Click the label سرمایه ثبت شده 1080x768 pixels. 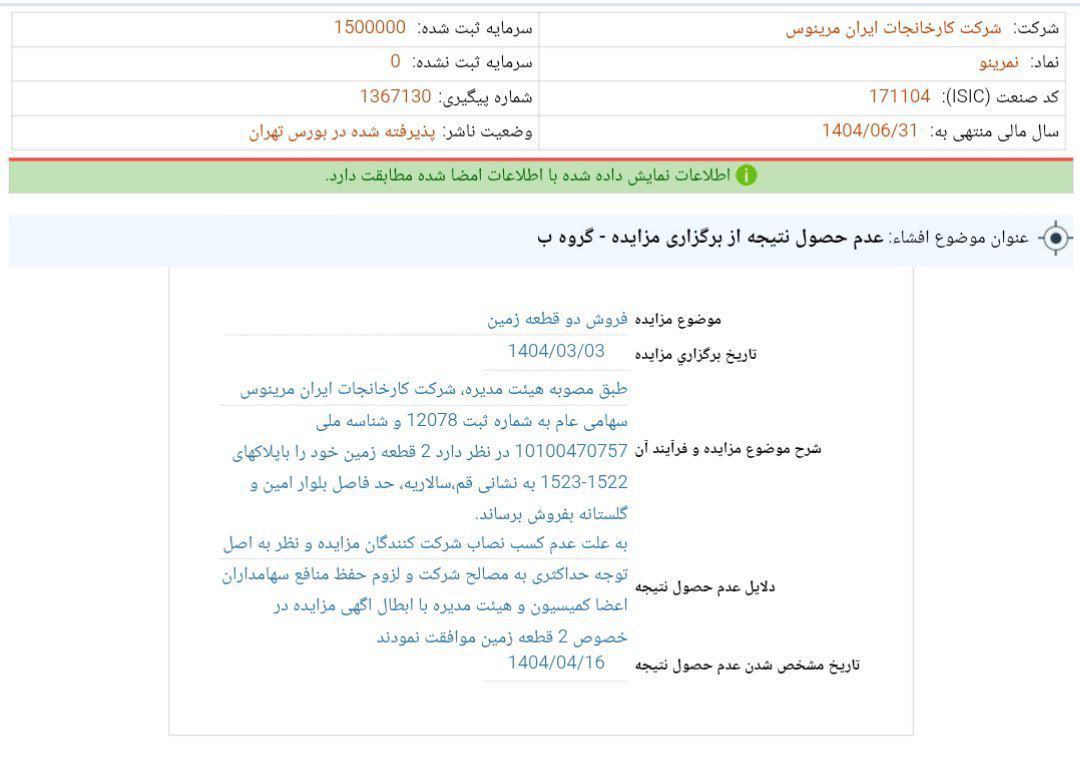point(475,28)
